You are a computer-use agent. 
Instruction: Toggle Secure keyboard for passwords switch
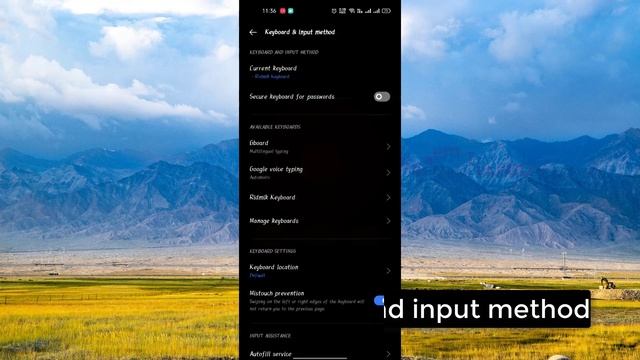point(382,97)
